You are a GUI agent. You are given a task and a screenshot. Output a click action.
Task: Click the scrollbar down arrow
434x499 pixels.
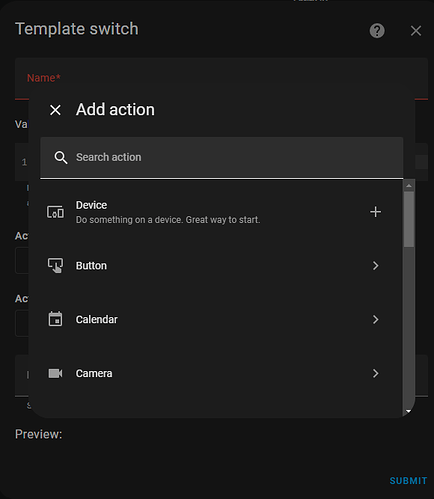408,412
